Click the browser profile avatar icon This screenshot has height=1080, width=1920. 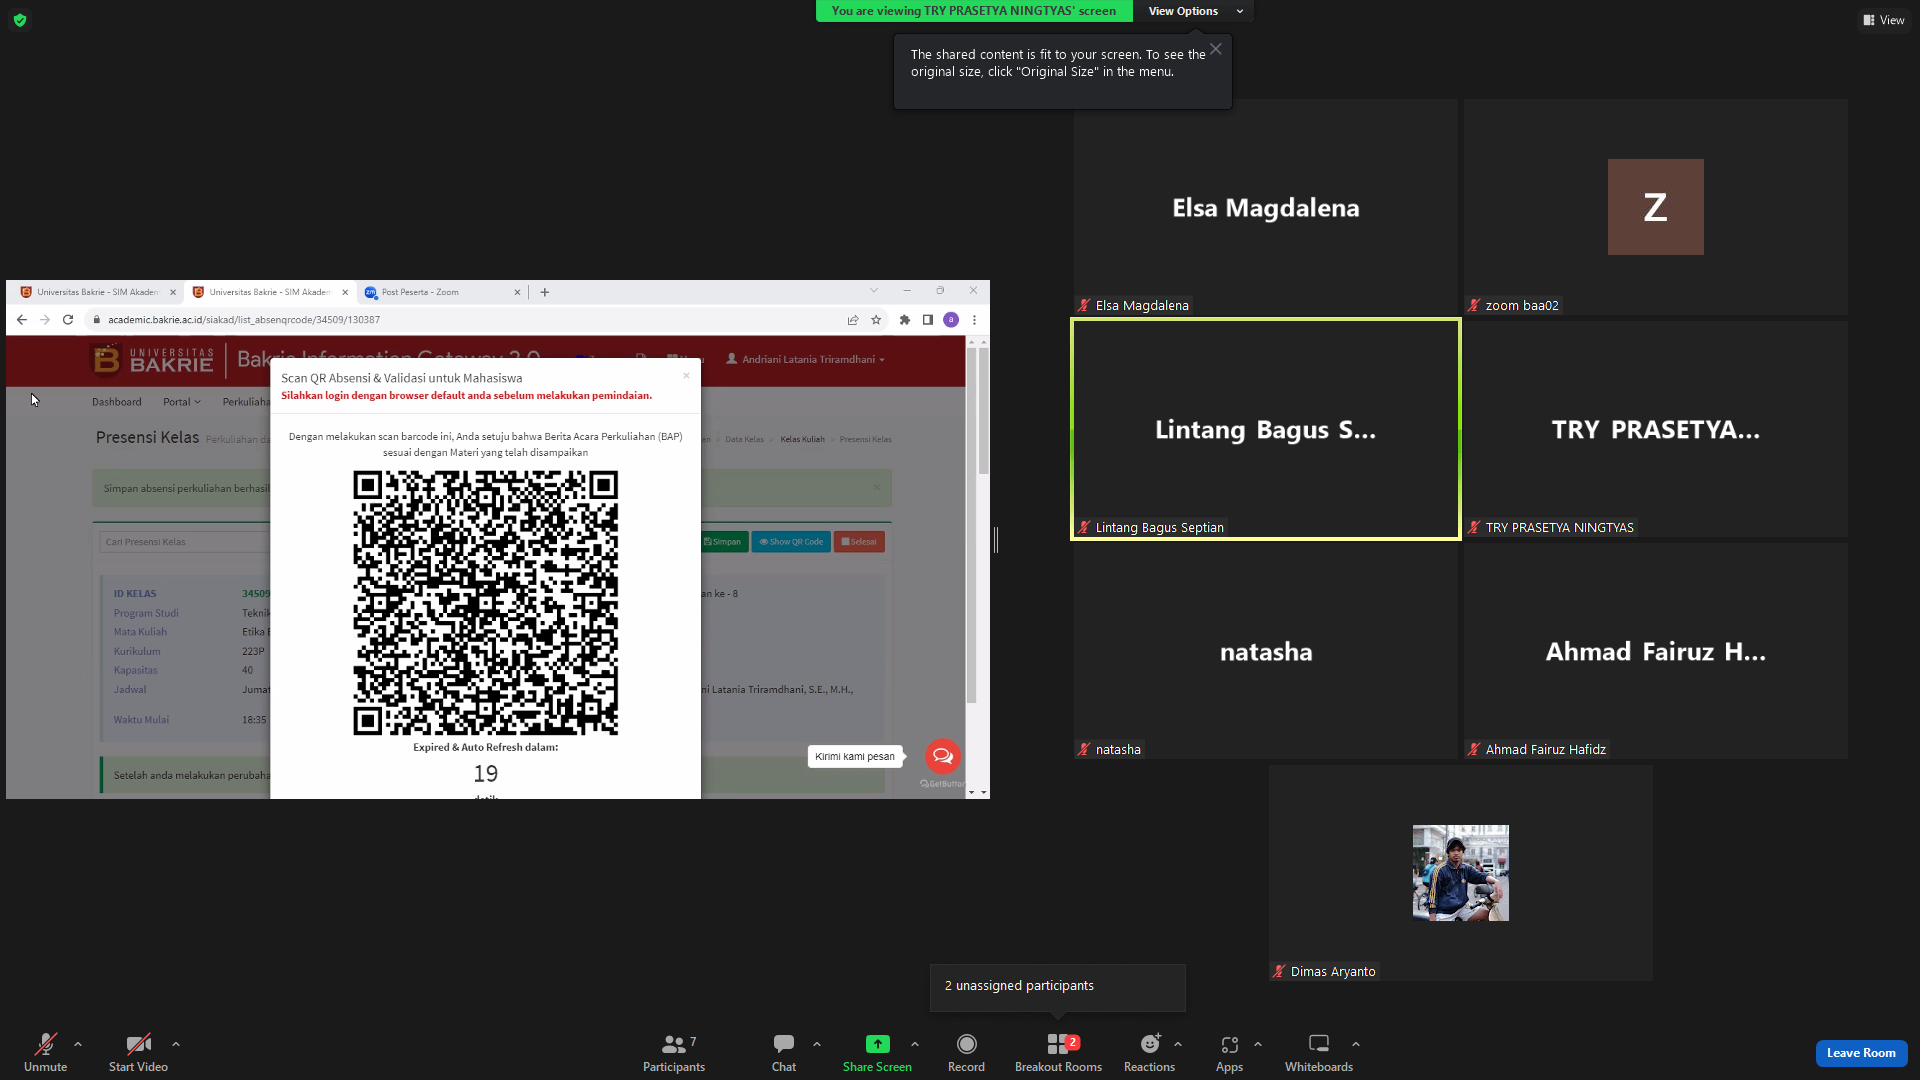click(951, 320)
